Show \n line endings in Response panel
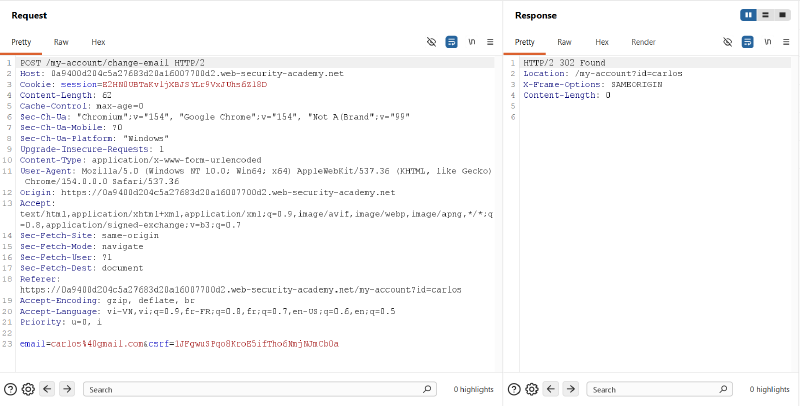The width and height of the screenshot is (800, 406). (x=768, y=42)
